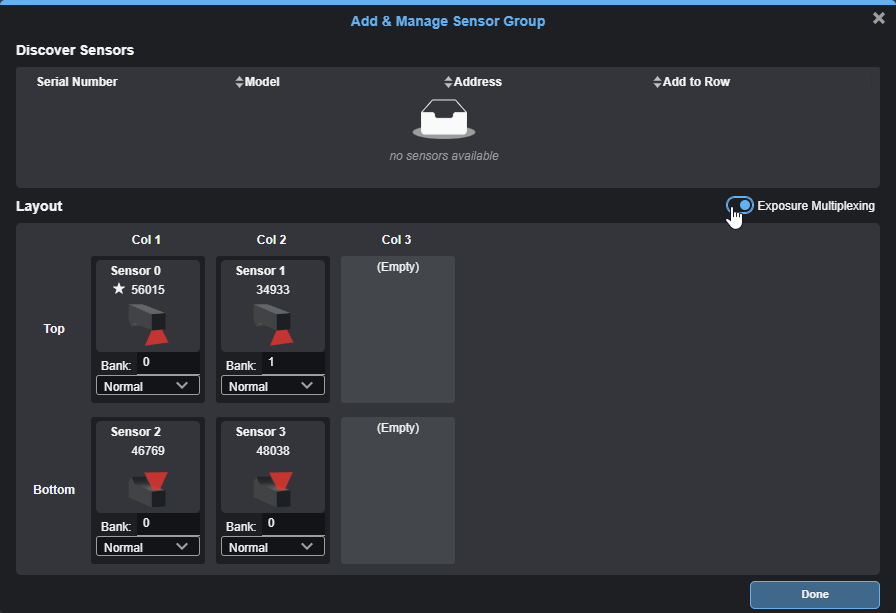Close the Add & Manage Sensor Group dialog
Viewport: 896px width, 613px height.
(x=878, y=18)
